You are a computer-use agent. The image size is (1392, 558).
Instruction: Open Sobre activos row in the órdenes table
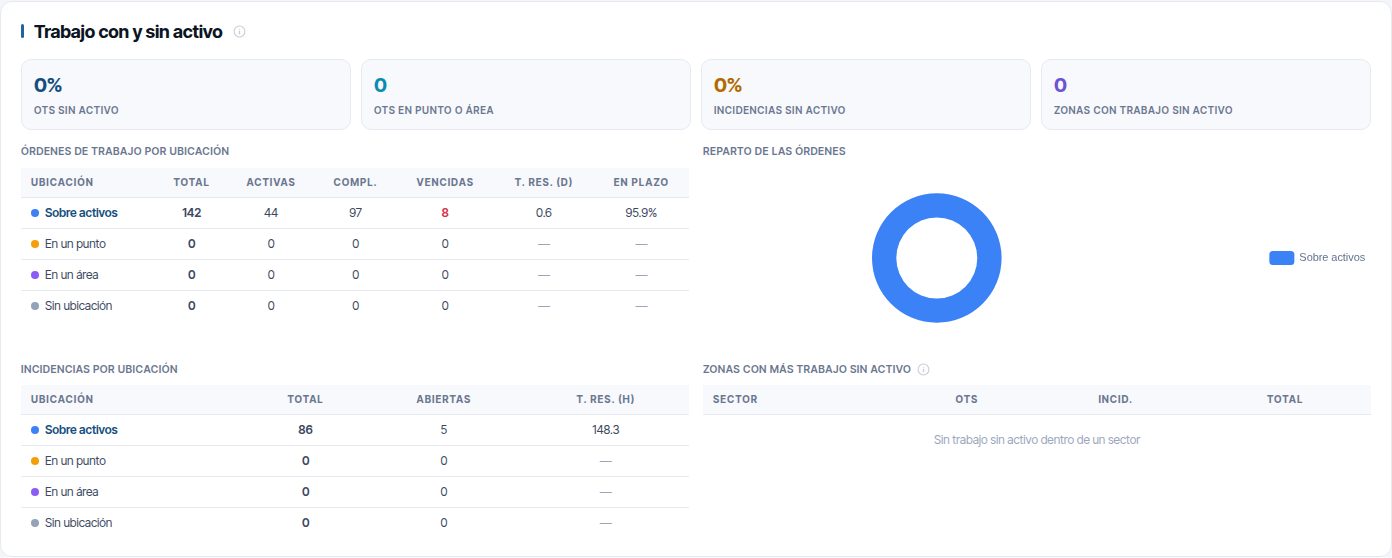tap(355, 213)
